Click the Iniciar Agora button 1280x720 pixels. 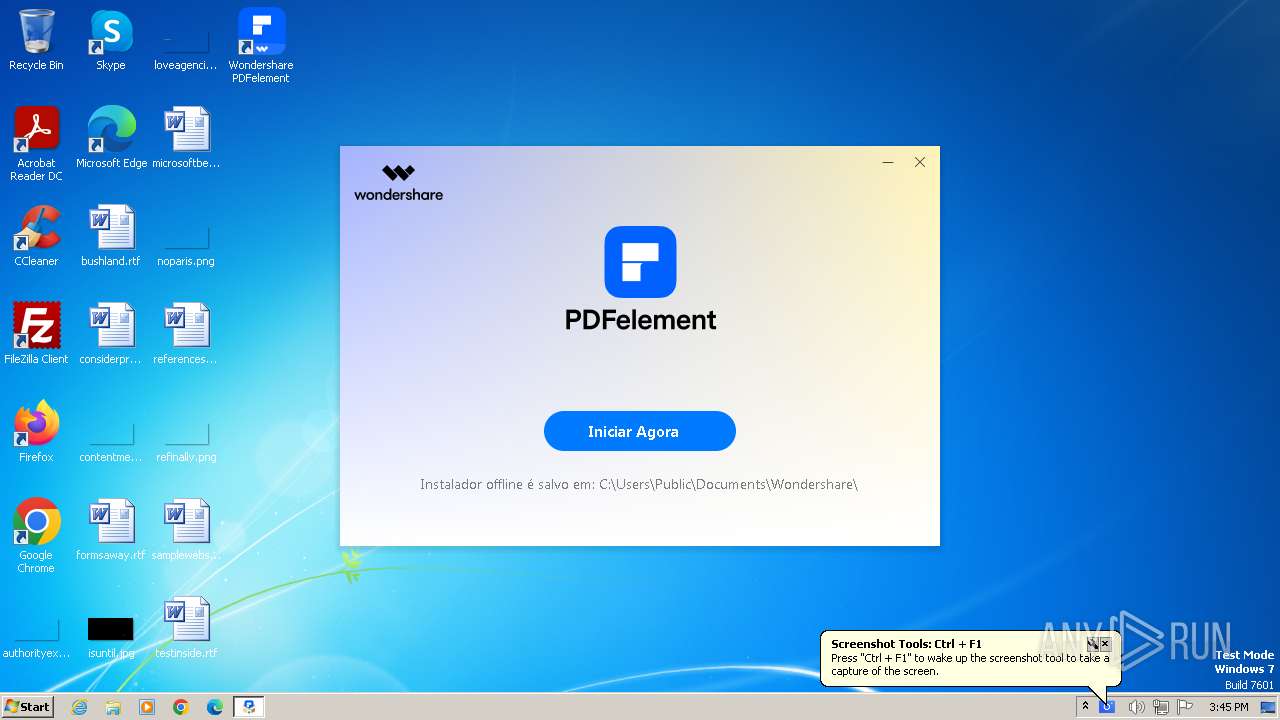[x=640, y=431]
